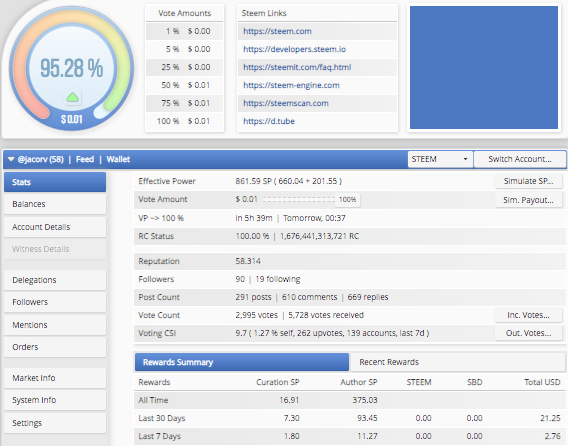Open the Sim. Payout button
Viewport: 568px width, 446px height.
pos(528,200)
